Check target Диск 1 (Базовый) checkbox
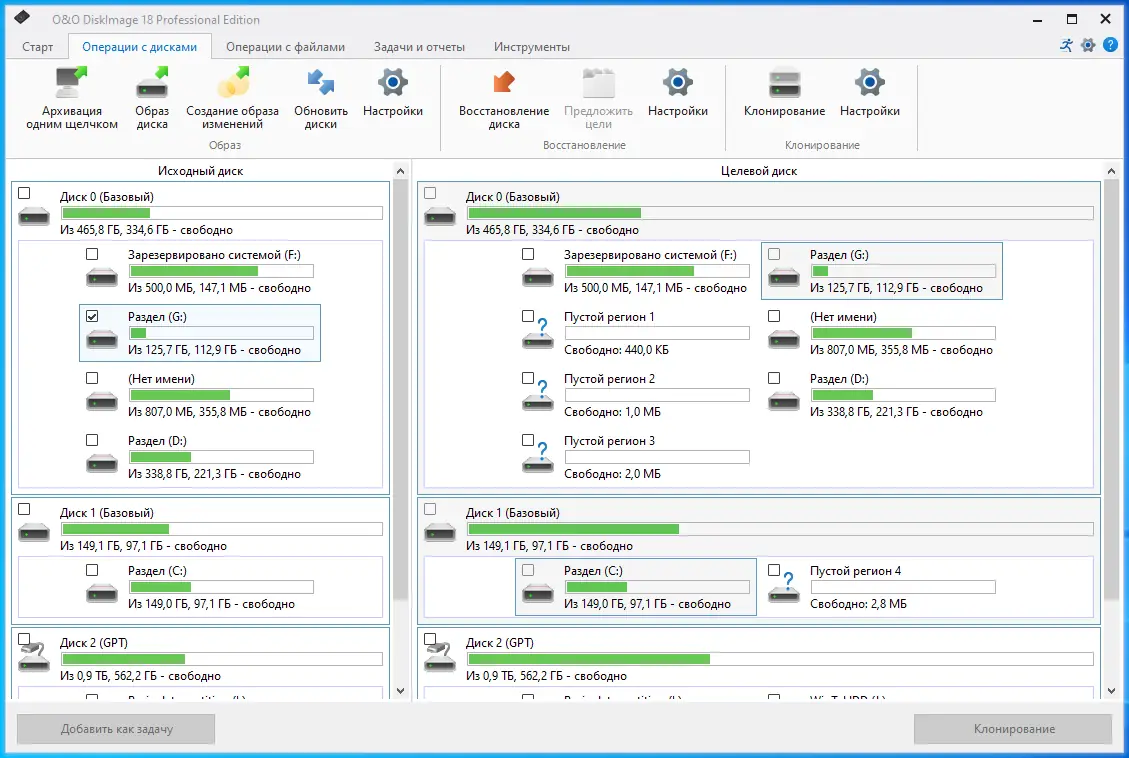Screen dimensions: 1129x758 (x=431, y=509)
